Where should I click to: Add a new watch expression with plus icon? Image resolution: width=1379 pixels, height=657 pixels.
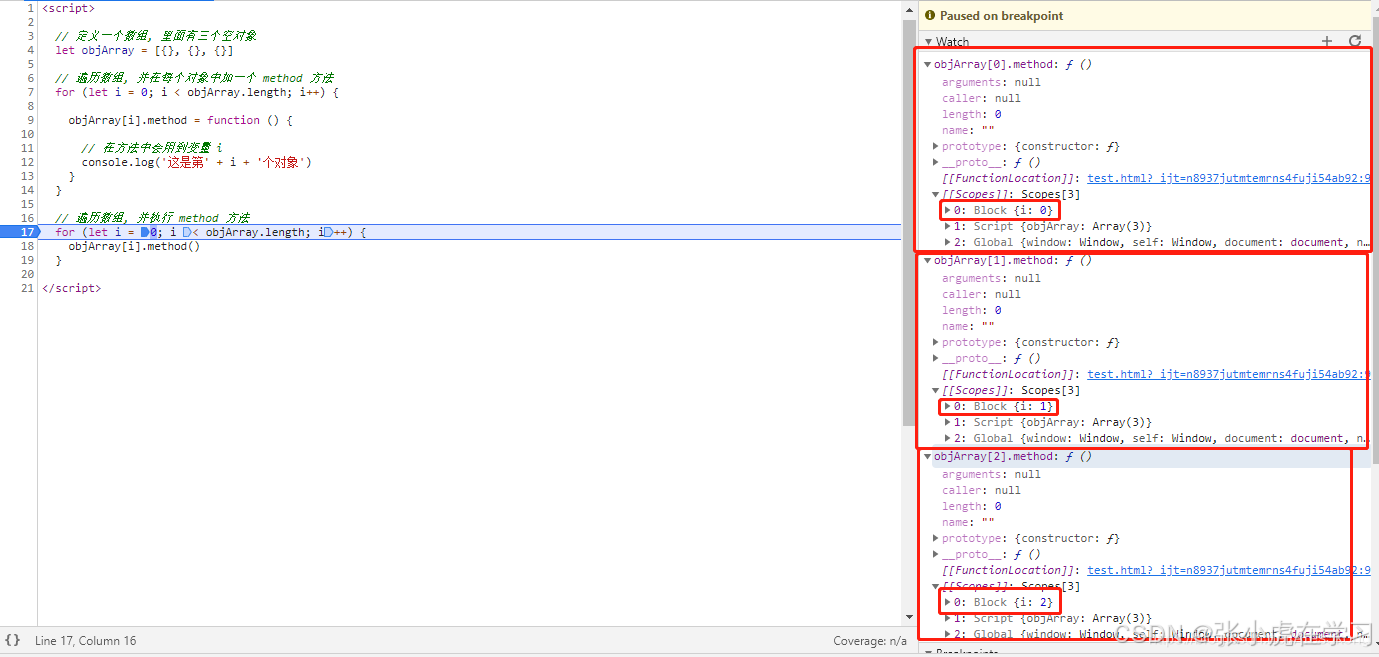click(1327, 41)
